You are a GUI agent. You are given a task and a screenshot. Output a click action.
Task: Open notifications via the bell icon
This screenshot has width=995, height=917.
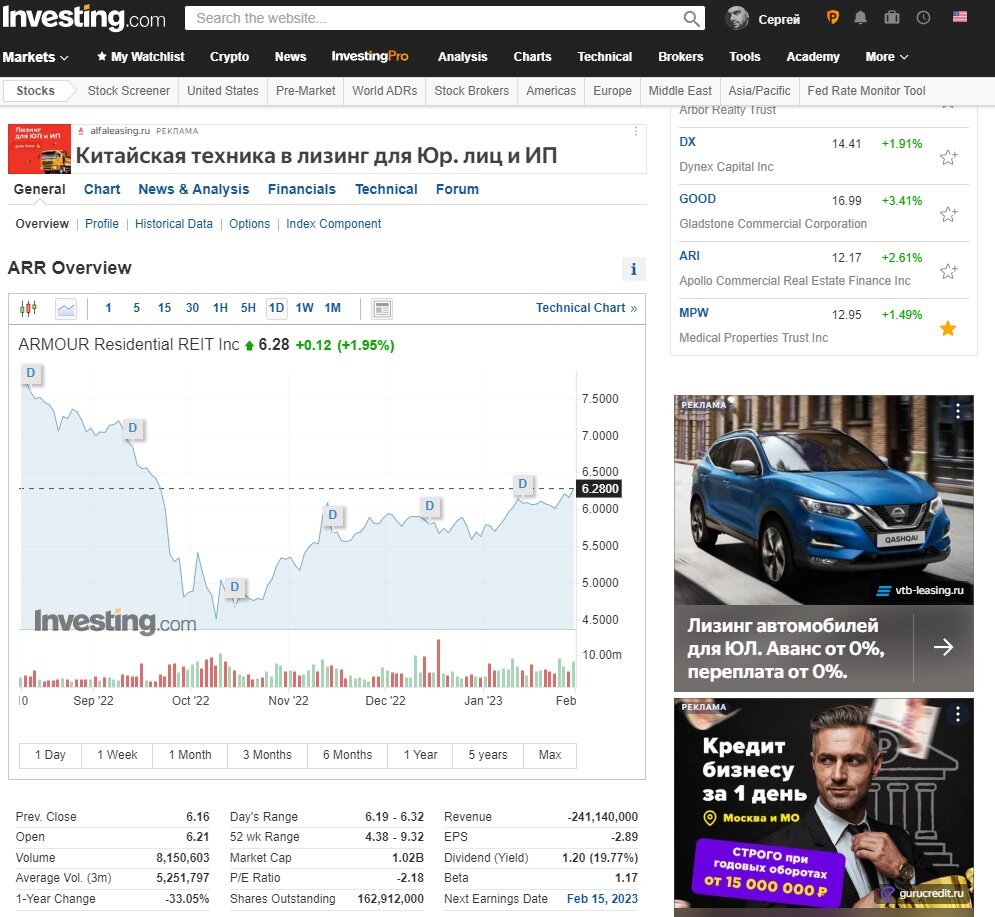(861, 16)
